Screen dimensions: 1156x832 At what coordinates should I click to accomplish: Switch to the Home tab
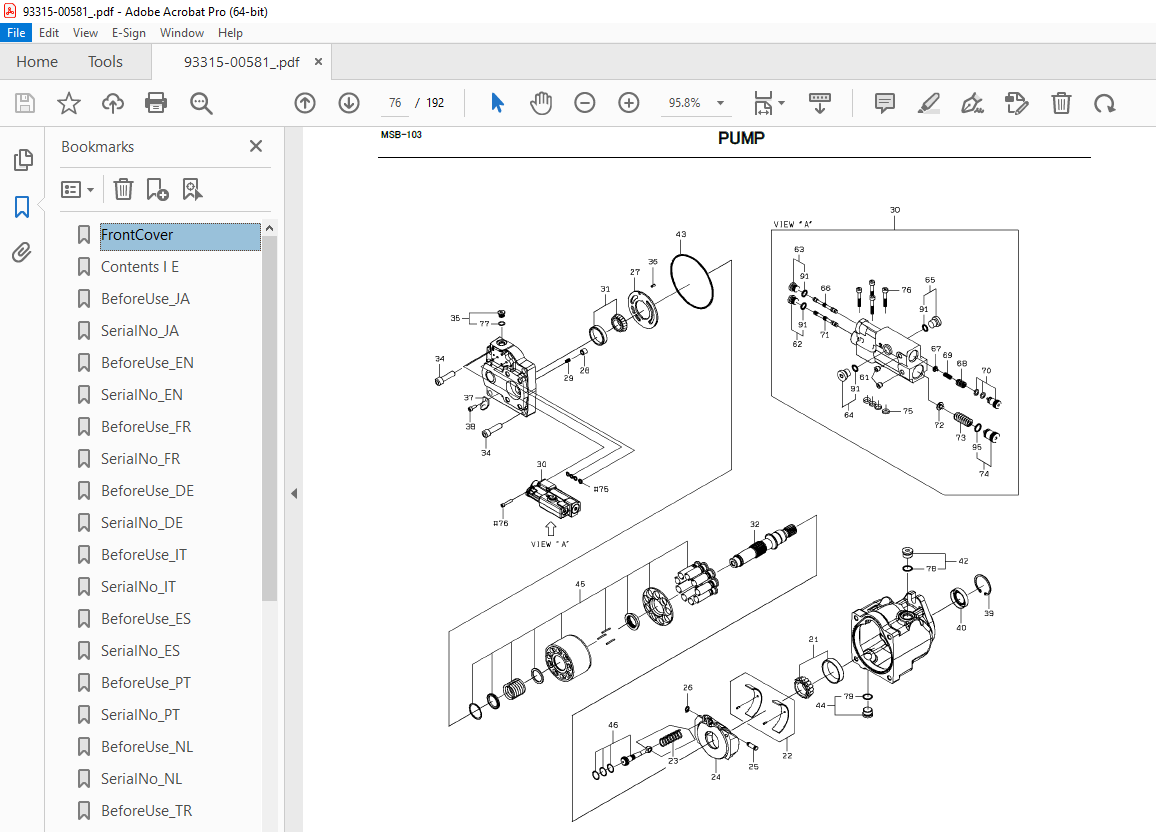pos(37,62)
